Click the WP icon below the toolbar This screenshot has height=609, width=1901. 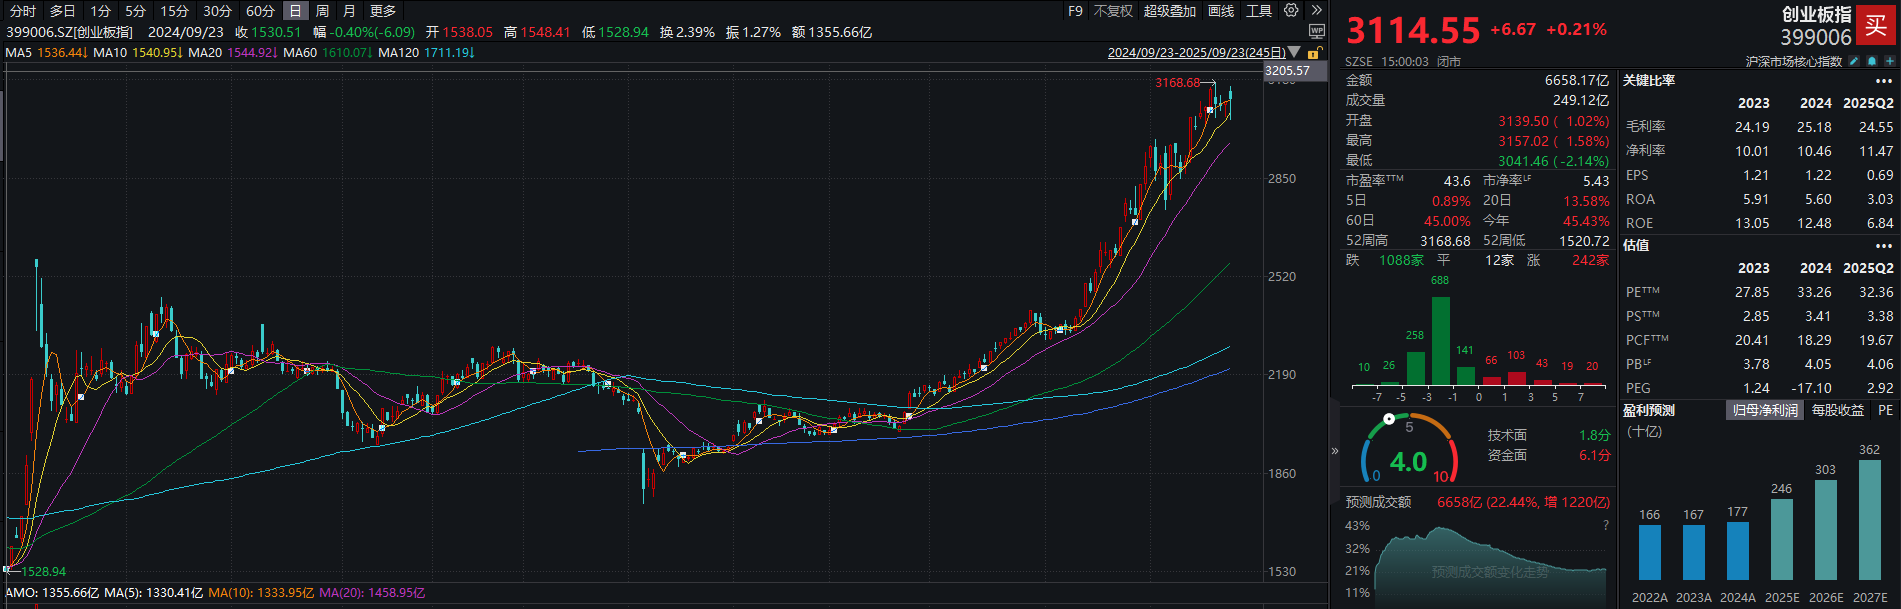pos(1317,31)
